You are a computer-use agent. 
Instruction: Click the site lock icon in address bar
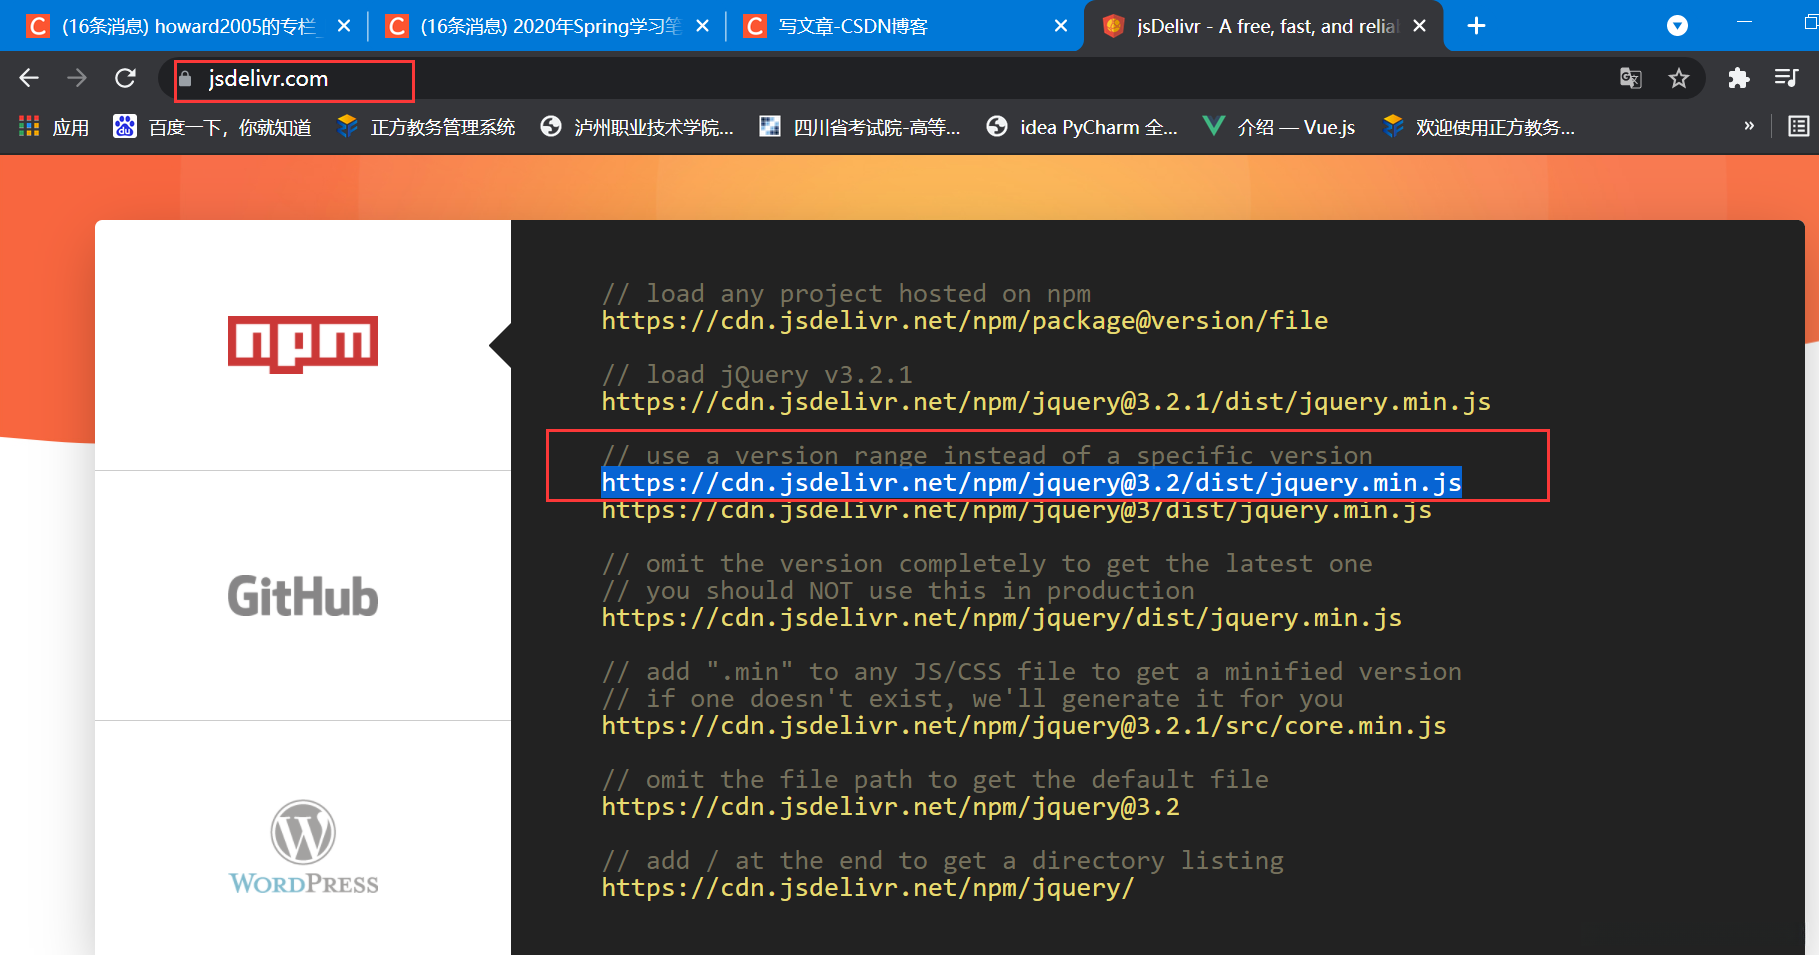point(185,78)
